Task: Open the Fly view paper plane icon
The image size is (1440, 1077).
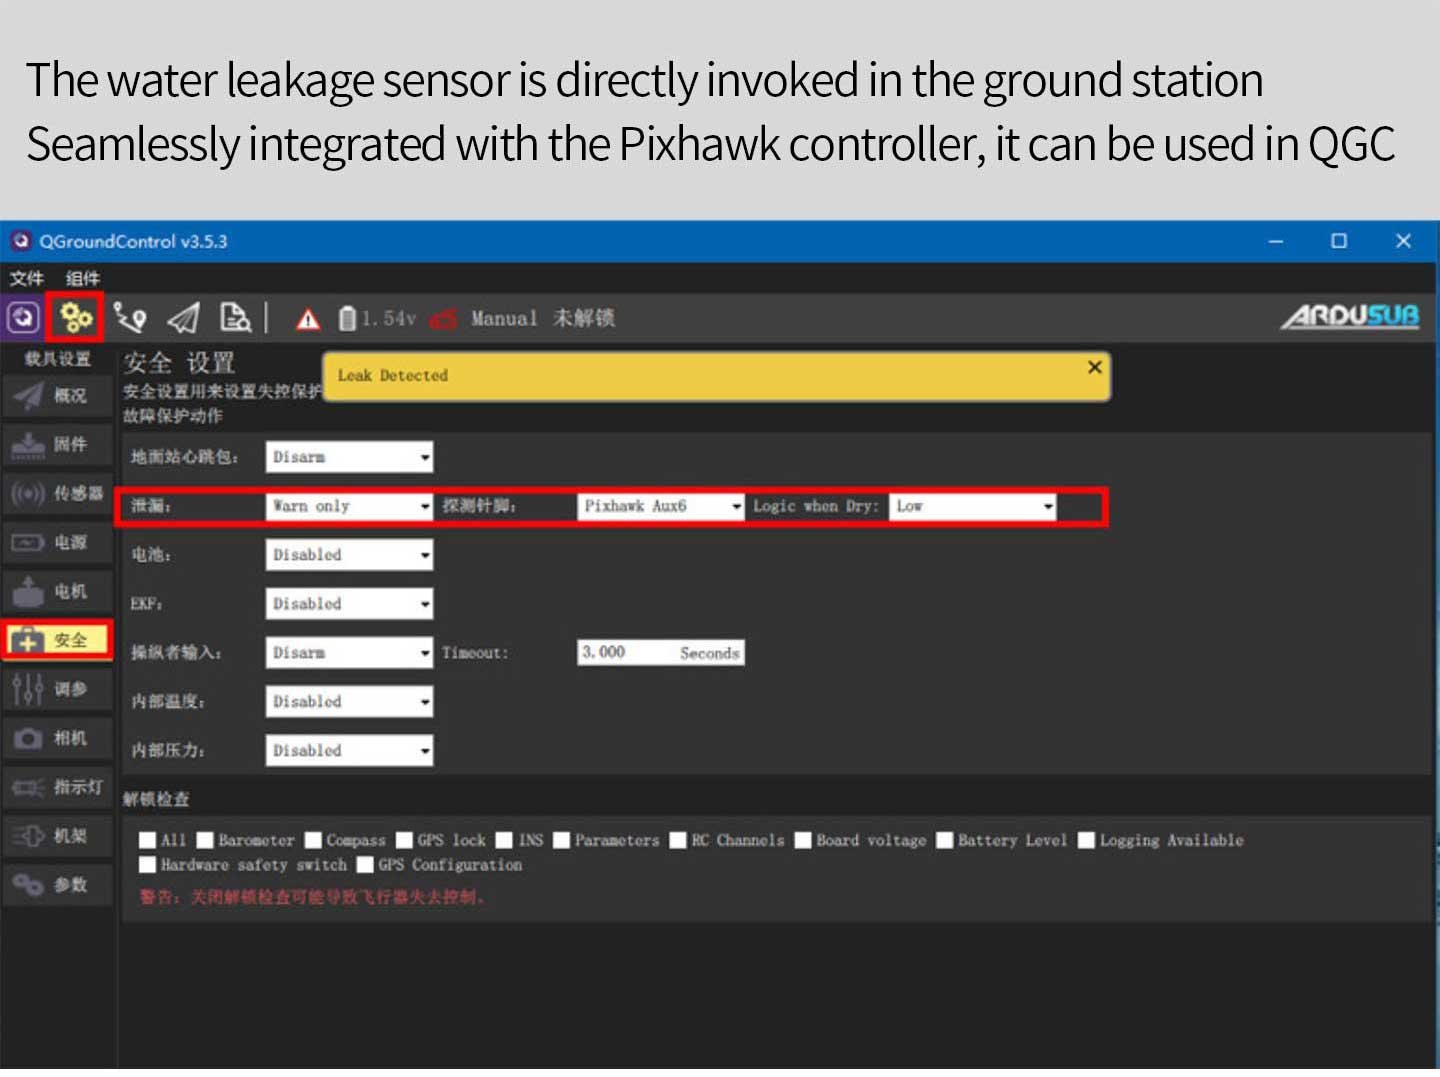Action: point(183,318)
